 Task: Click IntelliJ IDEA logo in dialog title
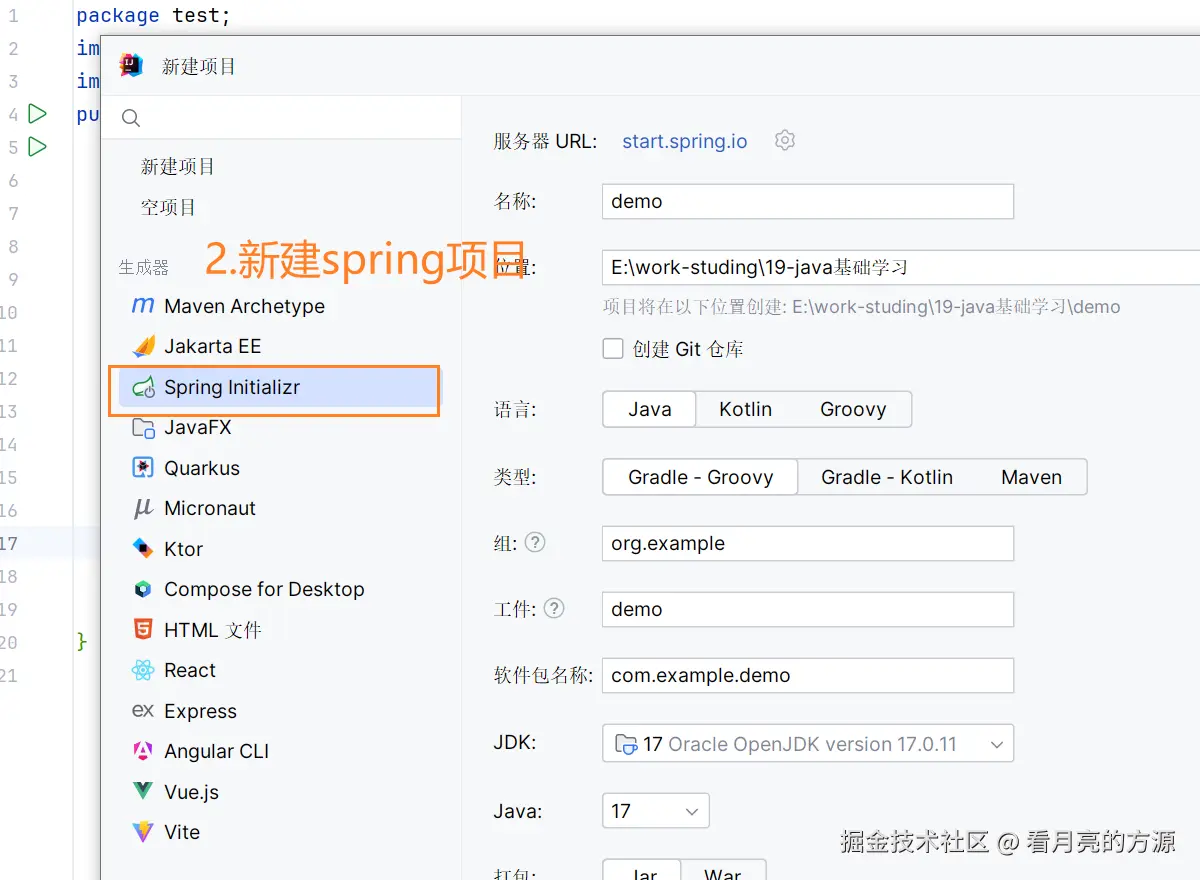(131, 66)
